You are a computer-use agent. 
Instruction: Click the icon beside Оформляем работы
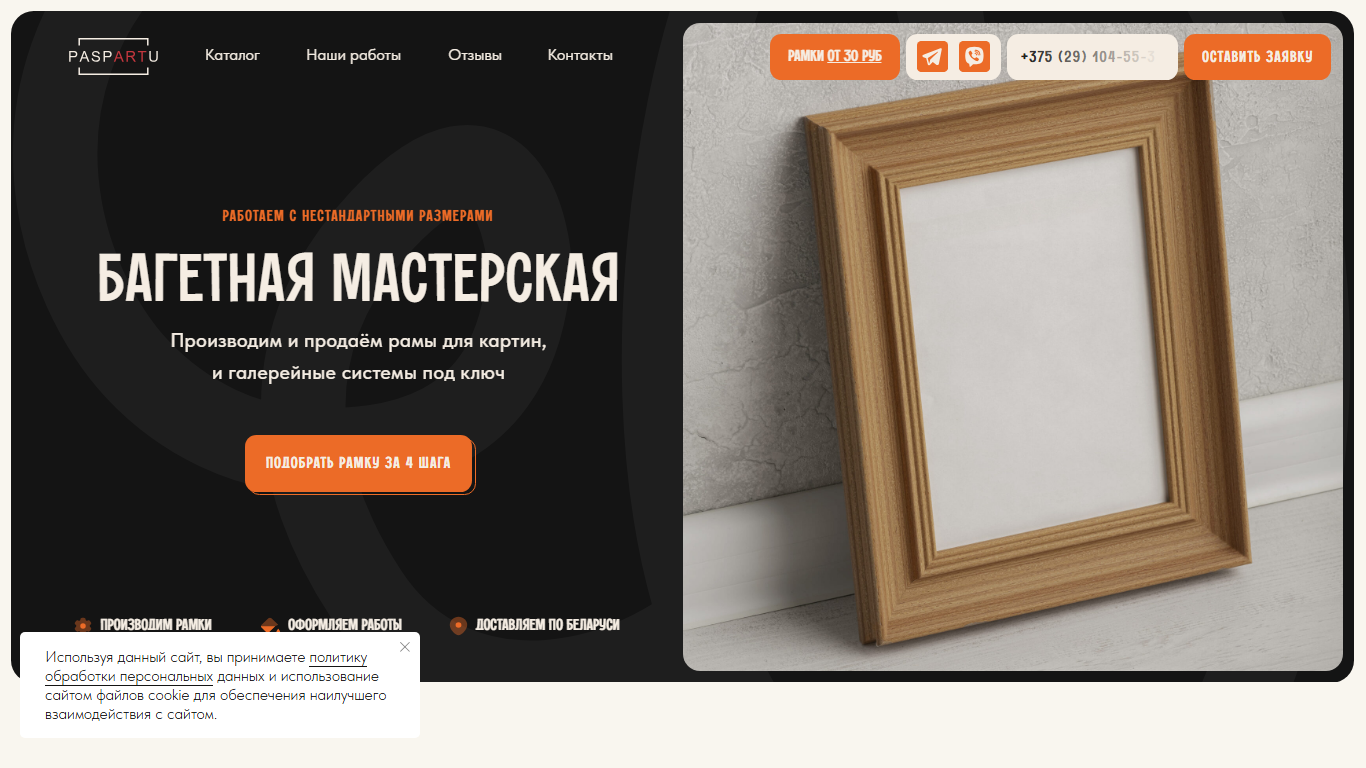(270, 625)
